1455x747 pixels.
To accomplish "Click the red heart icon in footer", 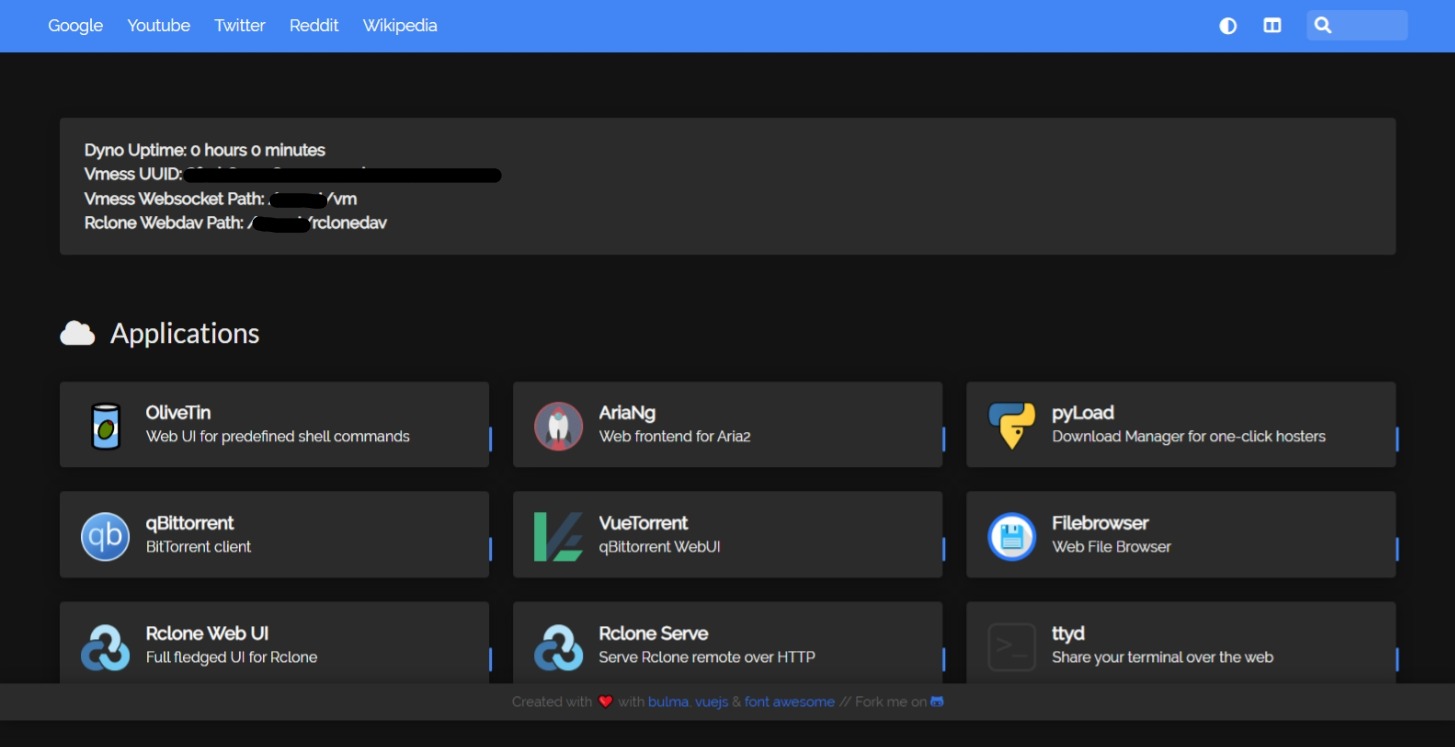I will pyautogui.click(x=605, y=702).
